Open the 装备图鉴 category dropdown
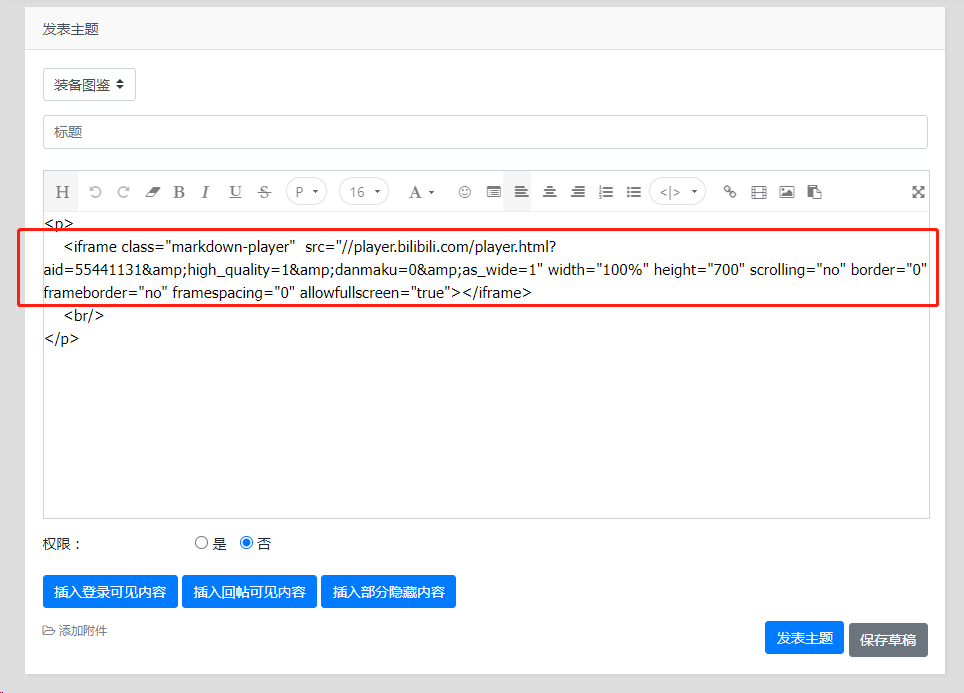The height and width of the screenshot is (693, 964). [x=89, y=84]
